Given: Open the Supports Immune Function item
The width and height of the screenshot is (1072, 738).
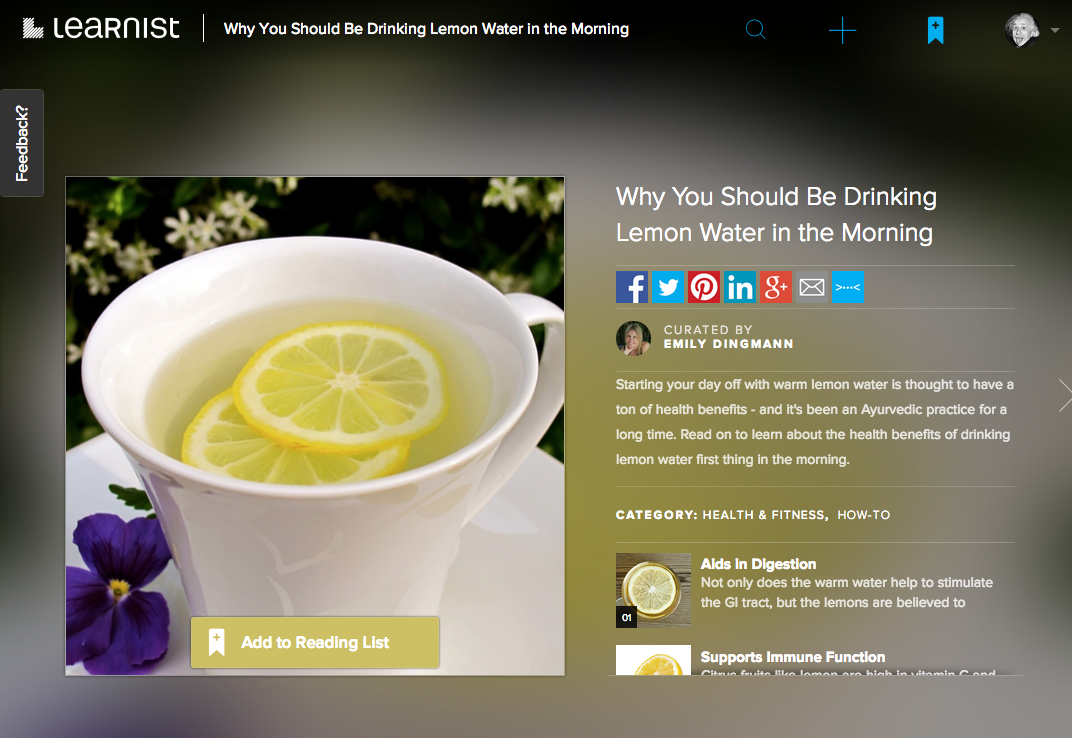Looking at the screenshot, I should [792, 657].
